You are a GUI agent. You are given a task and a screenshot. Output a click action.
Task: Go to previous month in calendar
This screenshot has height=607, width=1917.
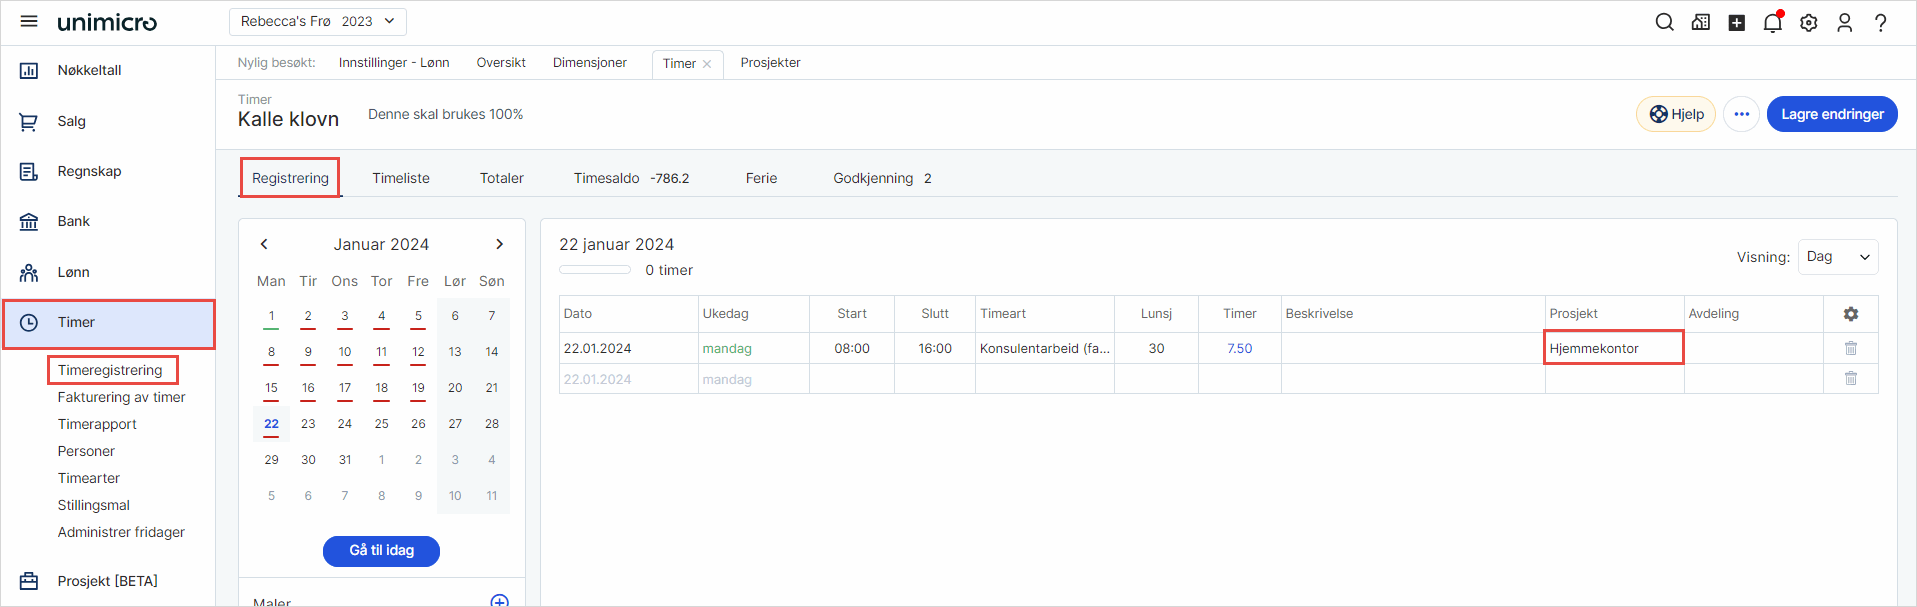tap(264, 244)
